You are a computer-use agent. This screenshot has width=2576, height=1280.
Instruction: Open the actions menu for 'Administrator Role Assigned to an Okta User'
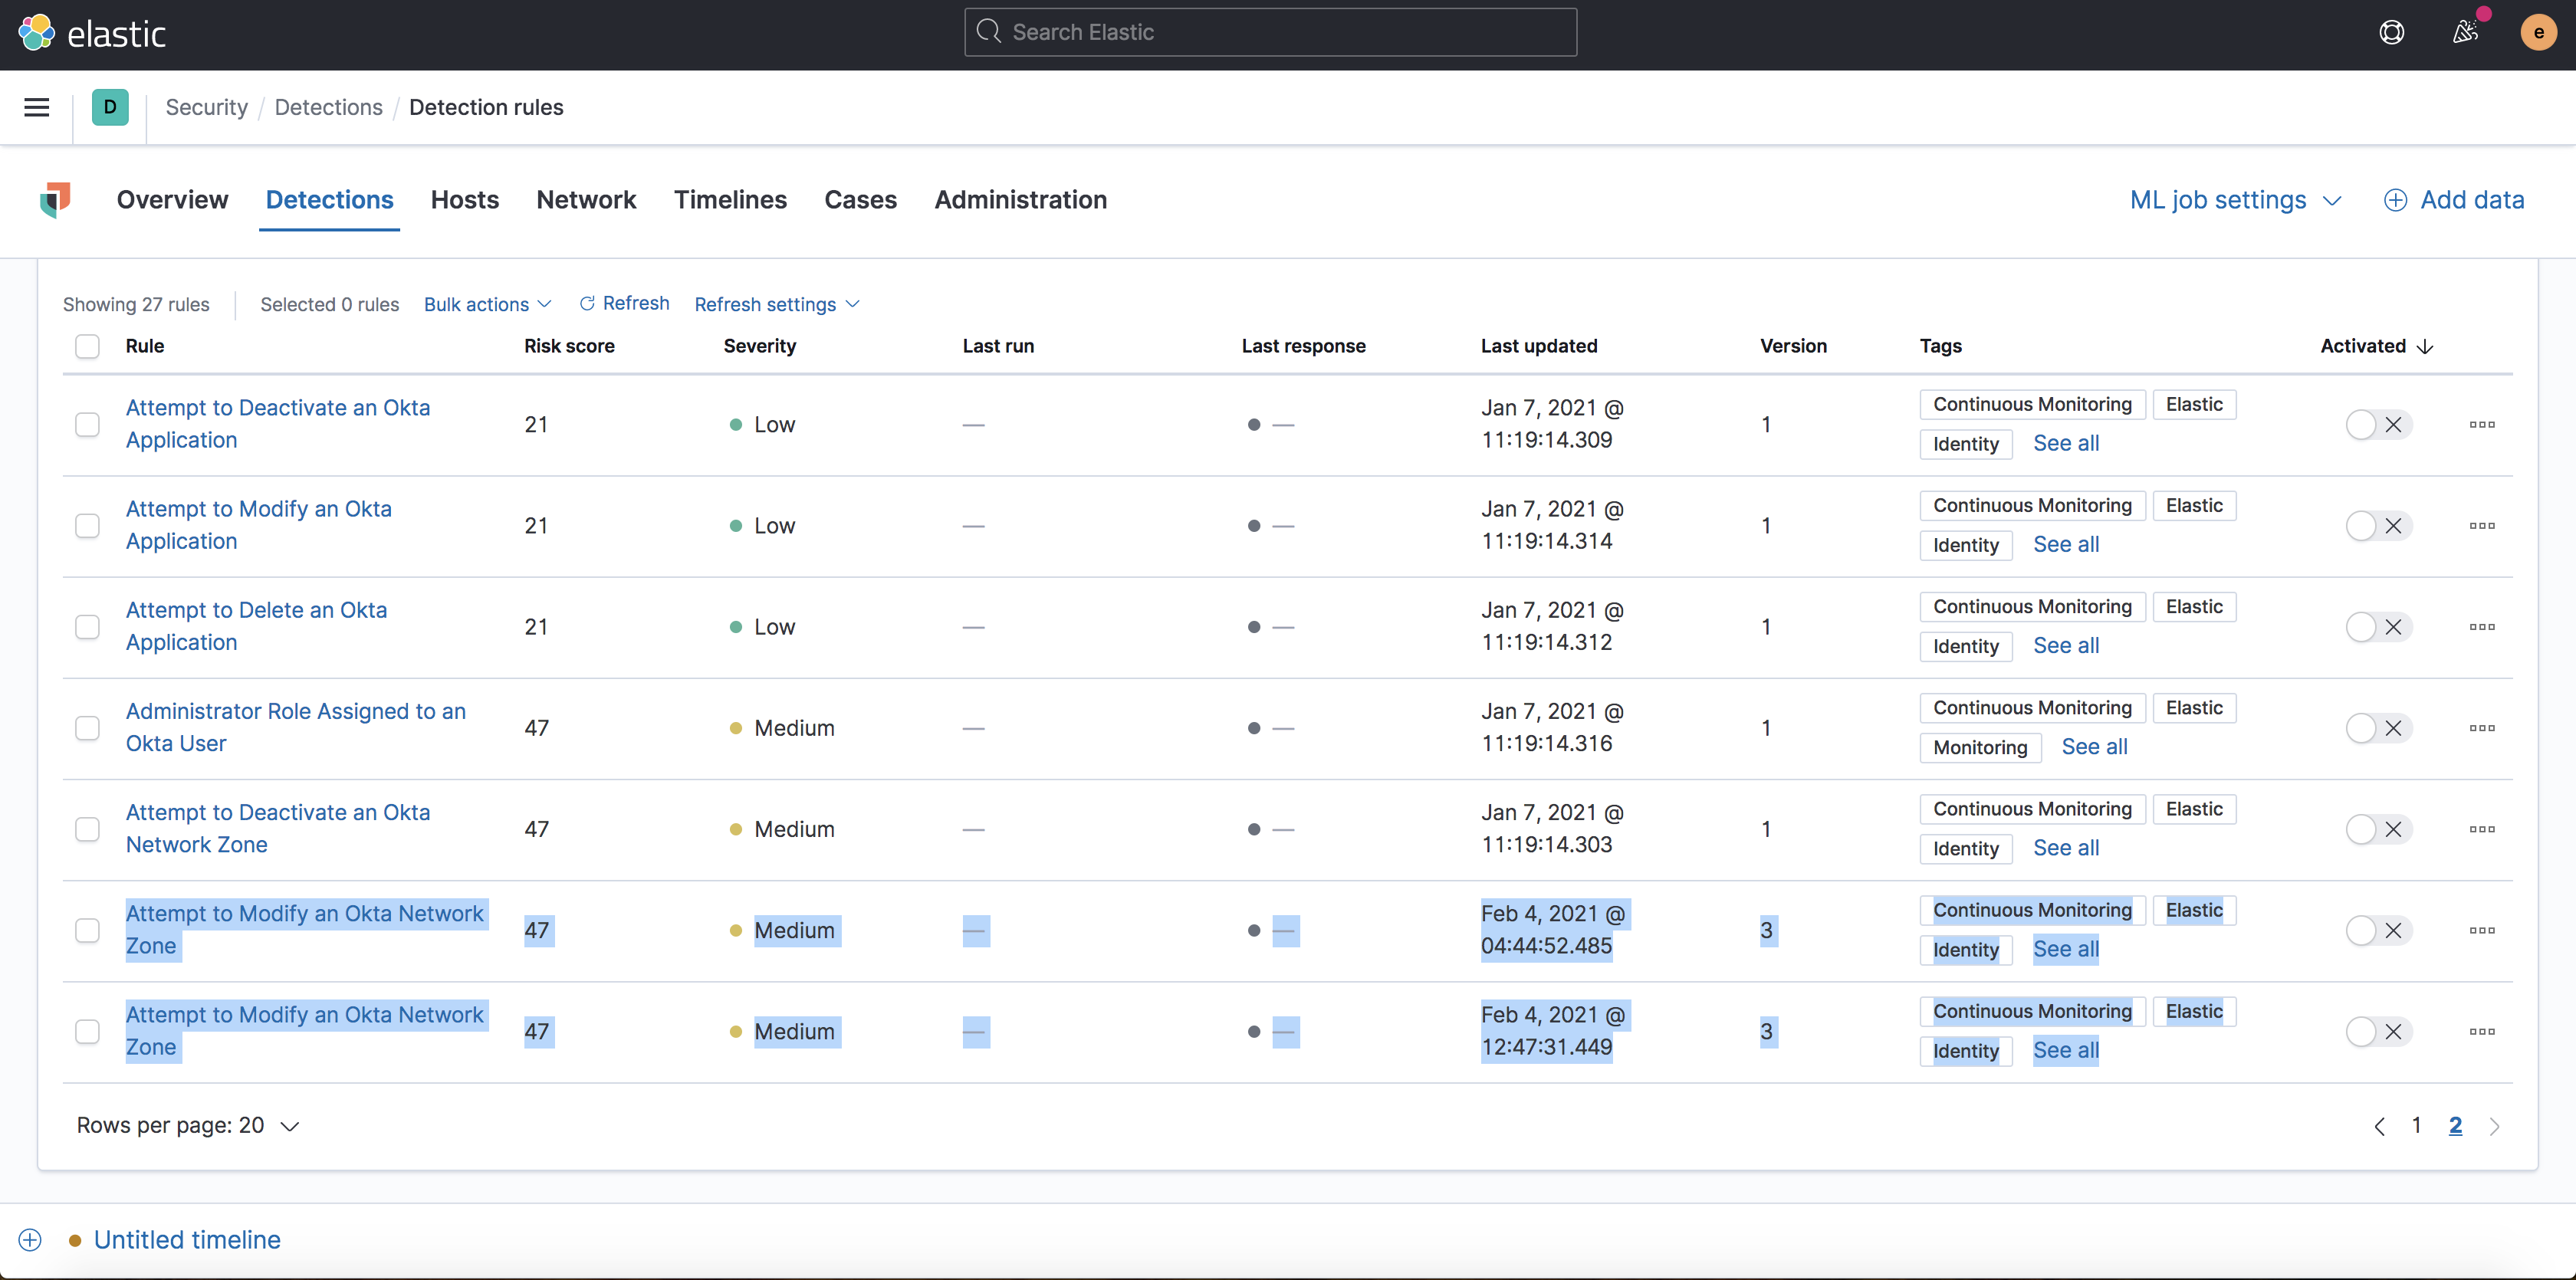click(x=2483, y=727)
